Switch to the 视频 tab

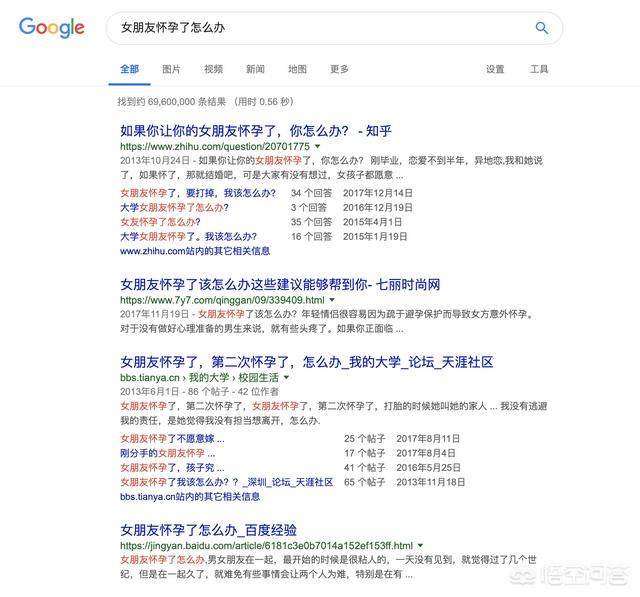(x=213, y=69)
